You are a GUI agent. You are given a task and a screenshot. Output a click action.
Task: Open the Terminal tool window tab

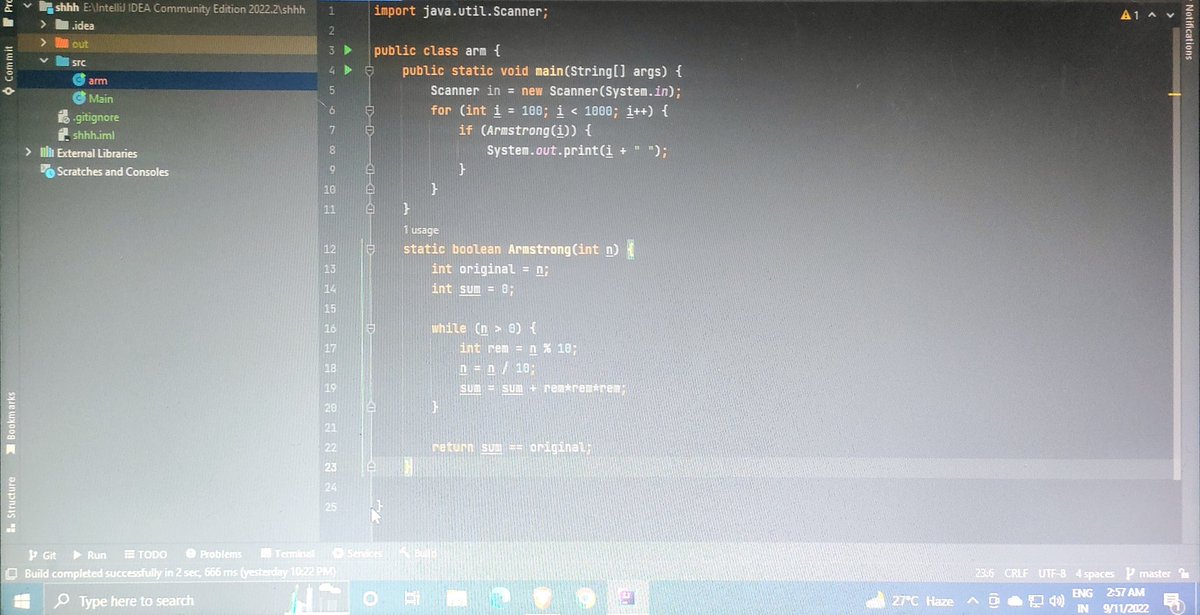tap(288, 554)
